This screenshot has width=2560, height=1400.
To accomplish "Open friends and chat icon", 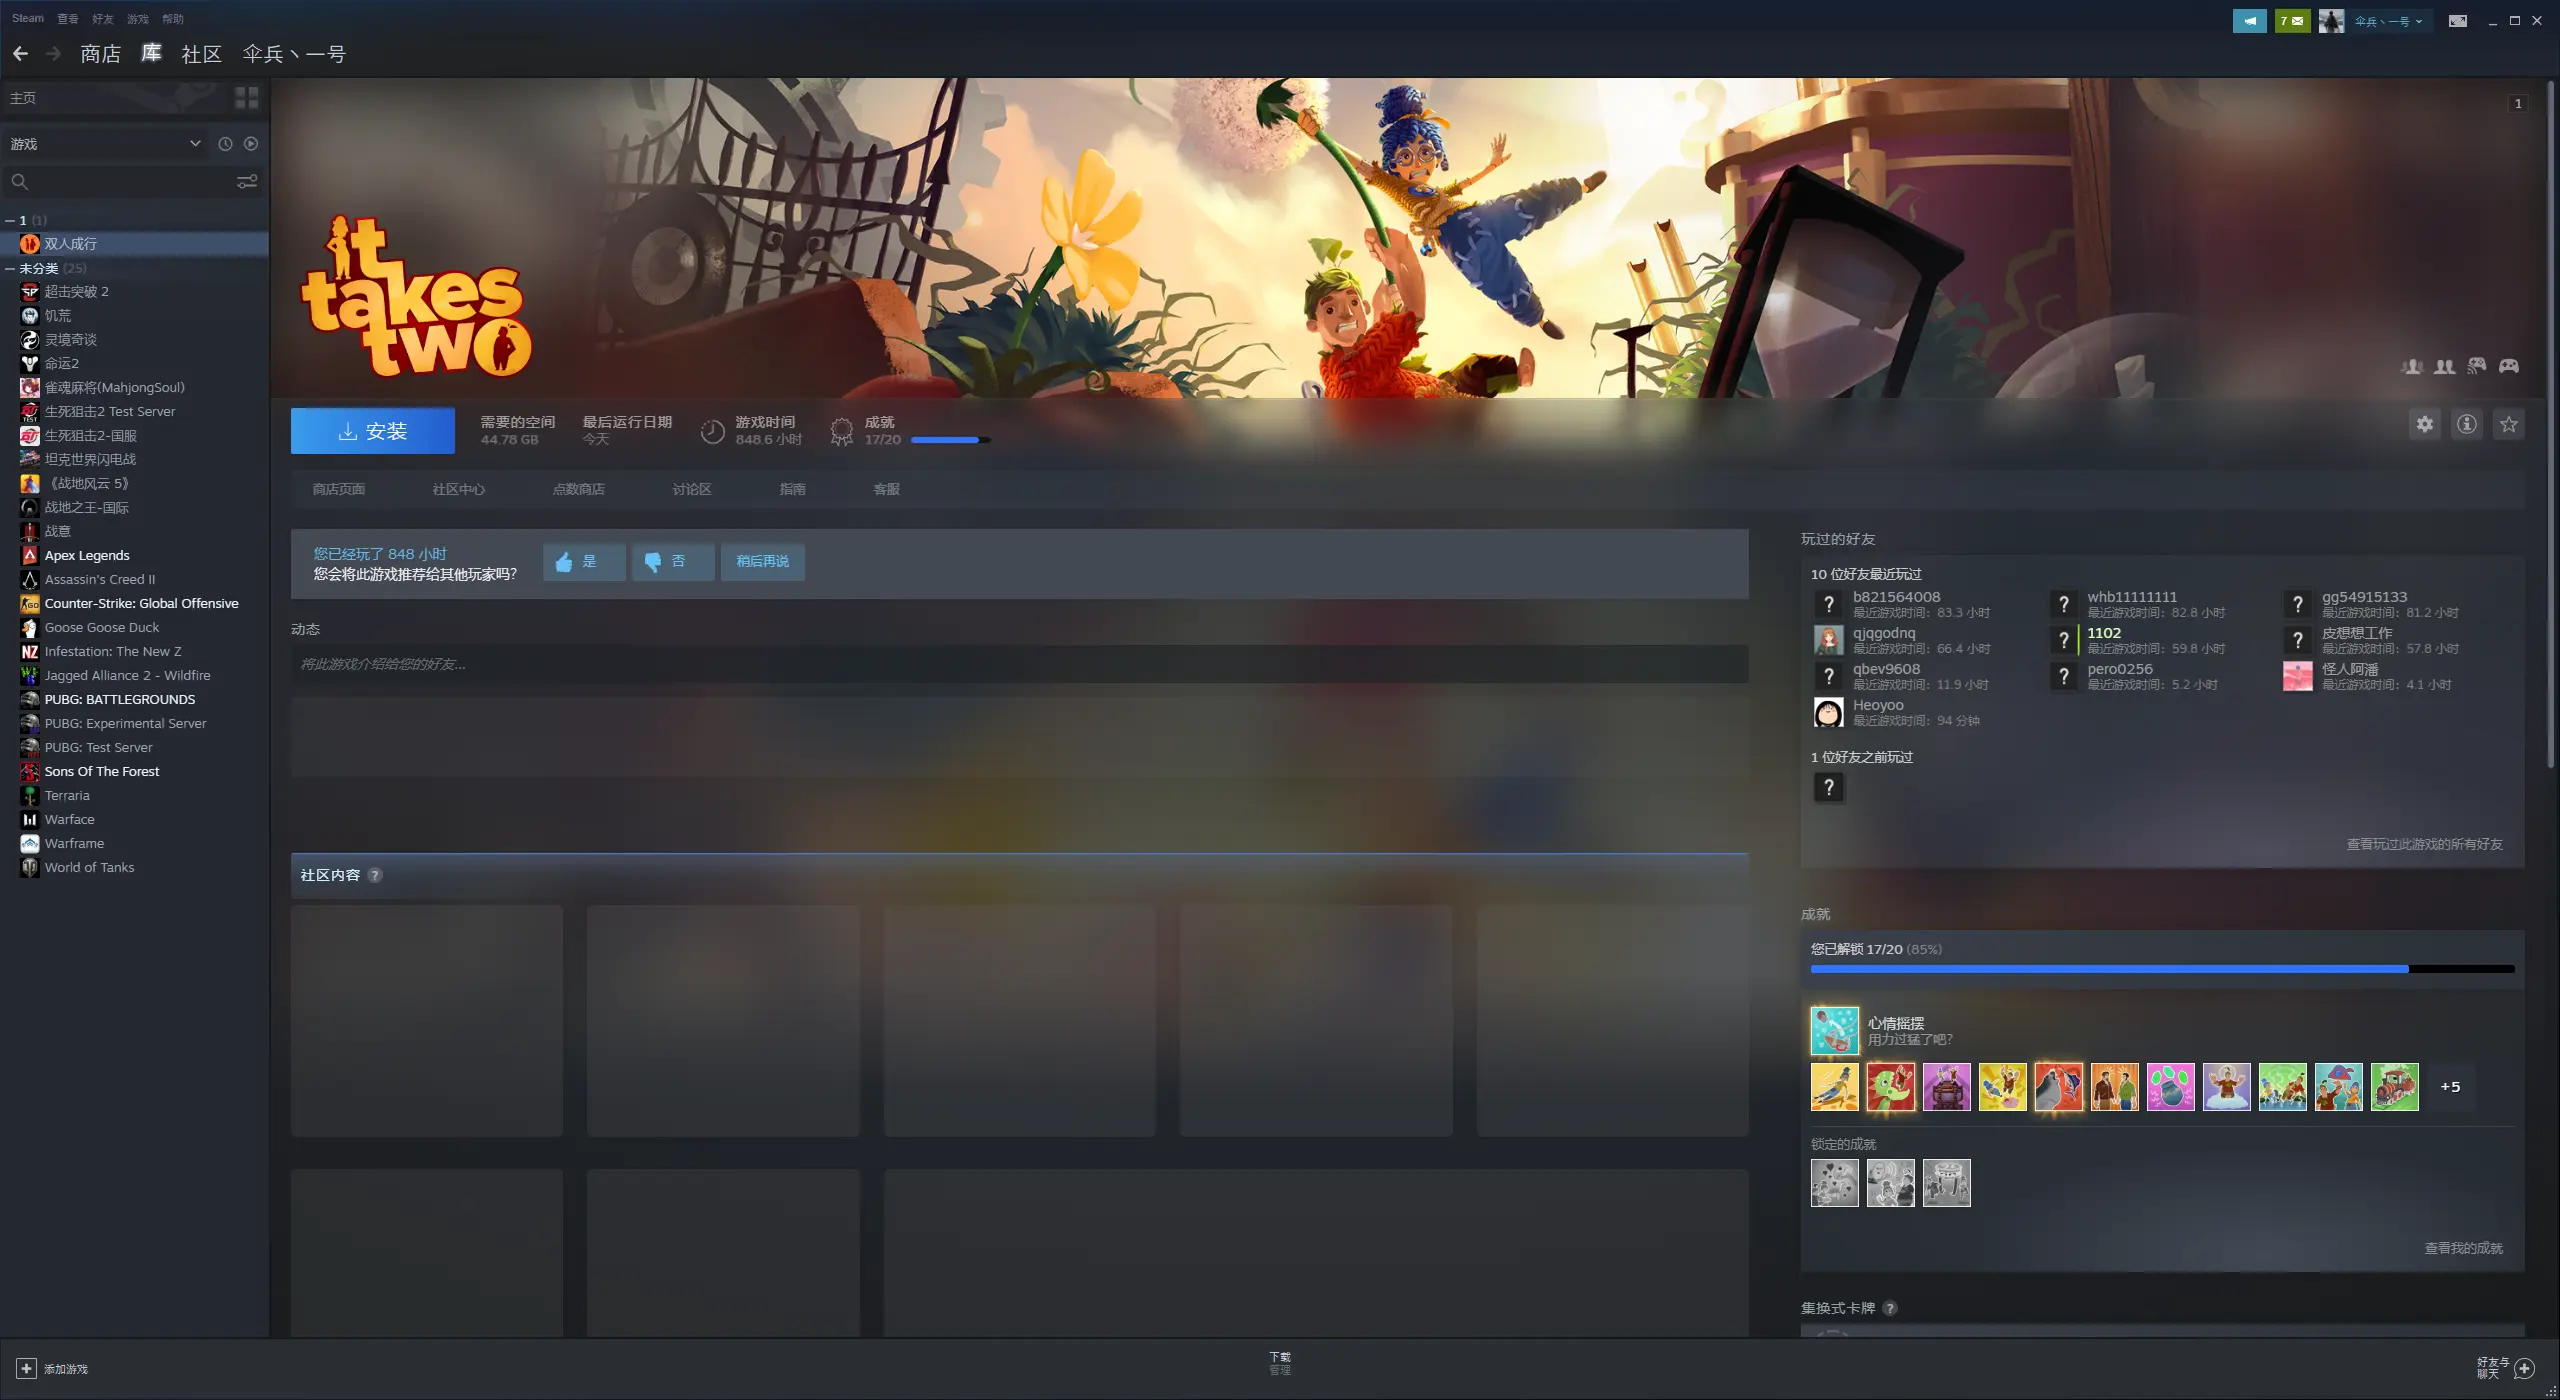I will tap(2524, 1368).
